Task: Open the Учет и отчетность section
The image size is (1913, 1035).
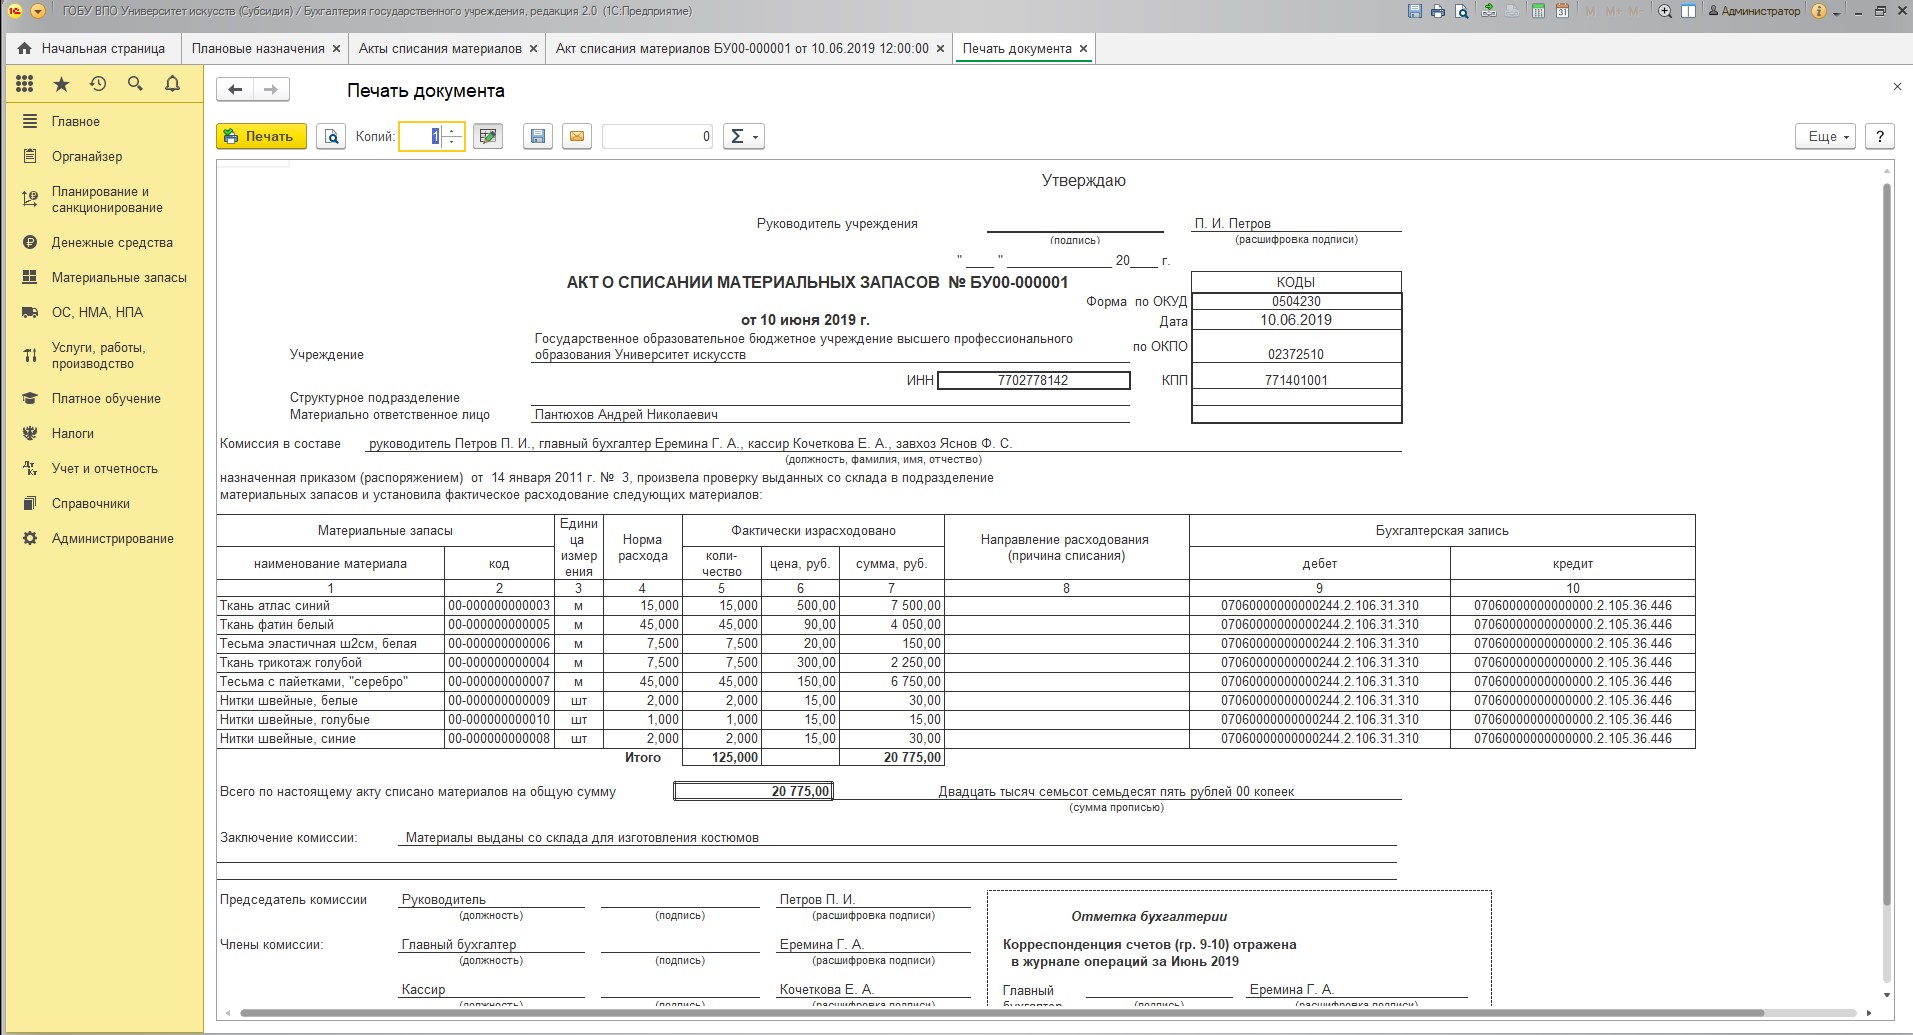Action: click(104, 468)
